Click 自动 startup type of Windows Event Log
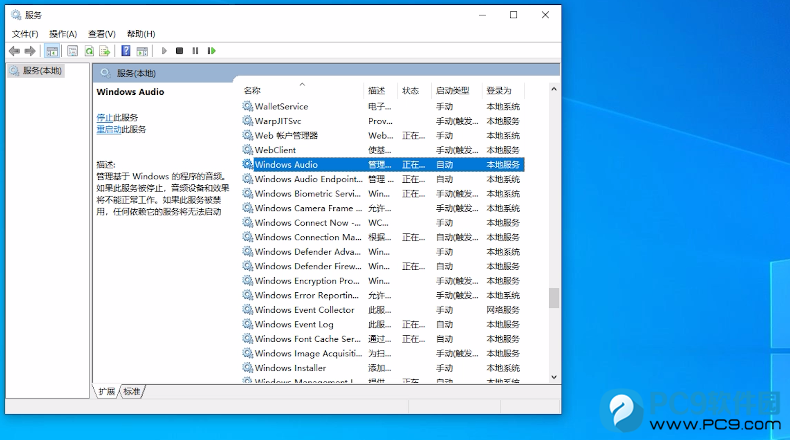 (444, 324)
